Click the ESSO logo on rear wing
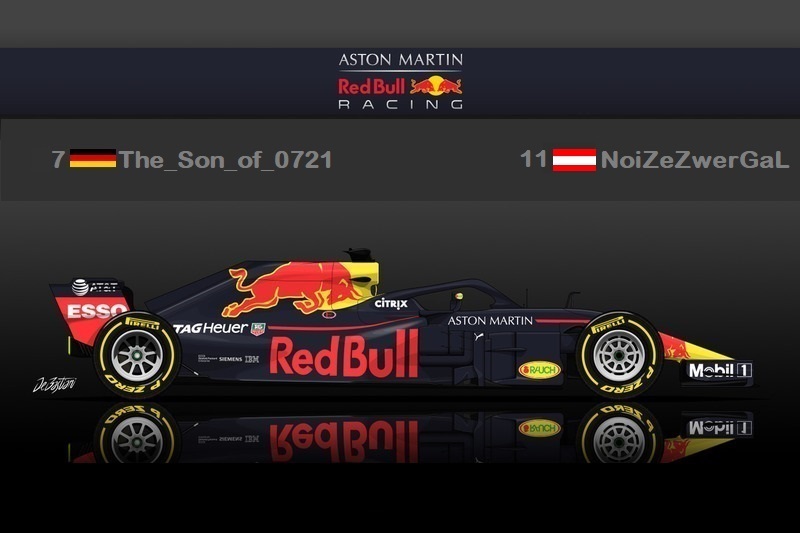The height and width of the screenshot is (533, 800). tap(97, 311)
